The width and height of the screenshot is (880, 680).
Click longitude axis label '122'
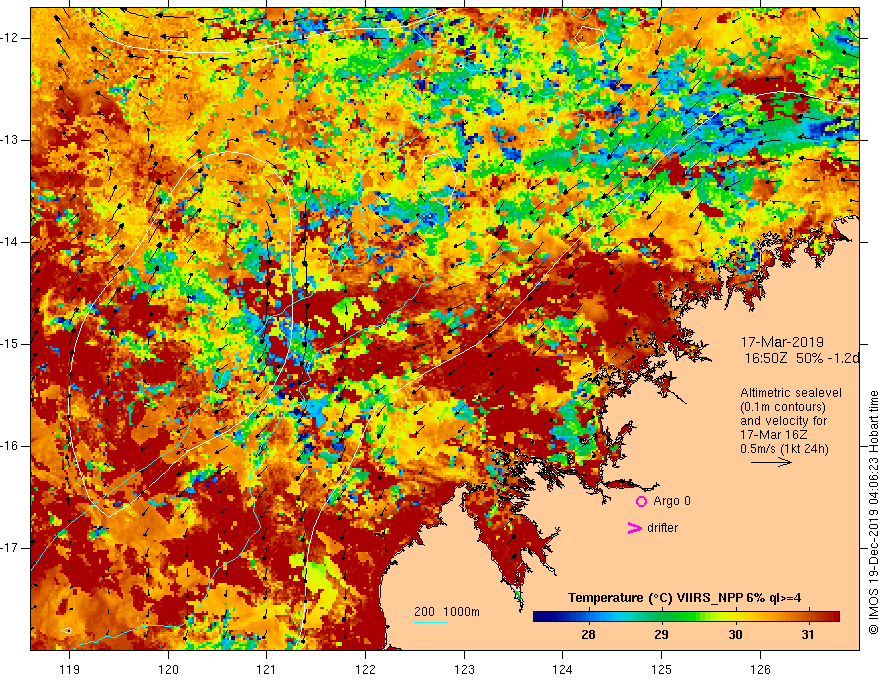pos(365,669)
